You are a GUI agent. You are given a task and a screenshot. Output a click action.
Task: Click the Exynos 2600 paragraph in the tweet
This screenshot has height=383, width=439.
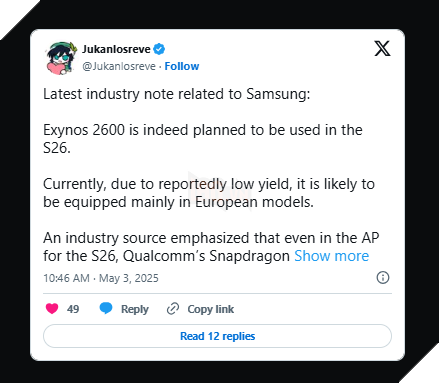pos(203,139)
